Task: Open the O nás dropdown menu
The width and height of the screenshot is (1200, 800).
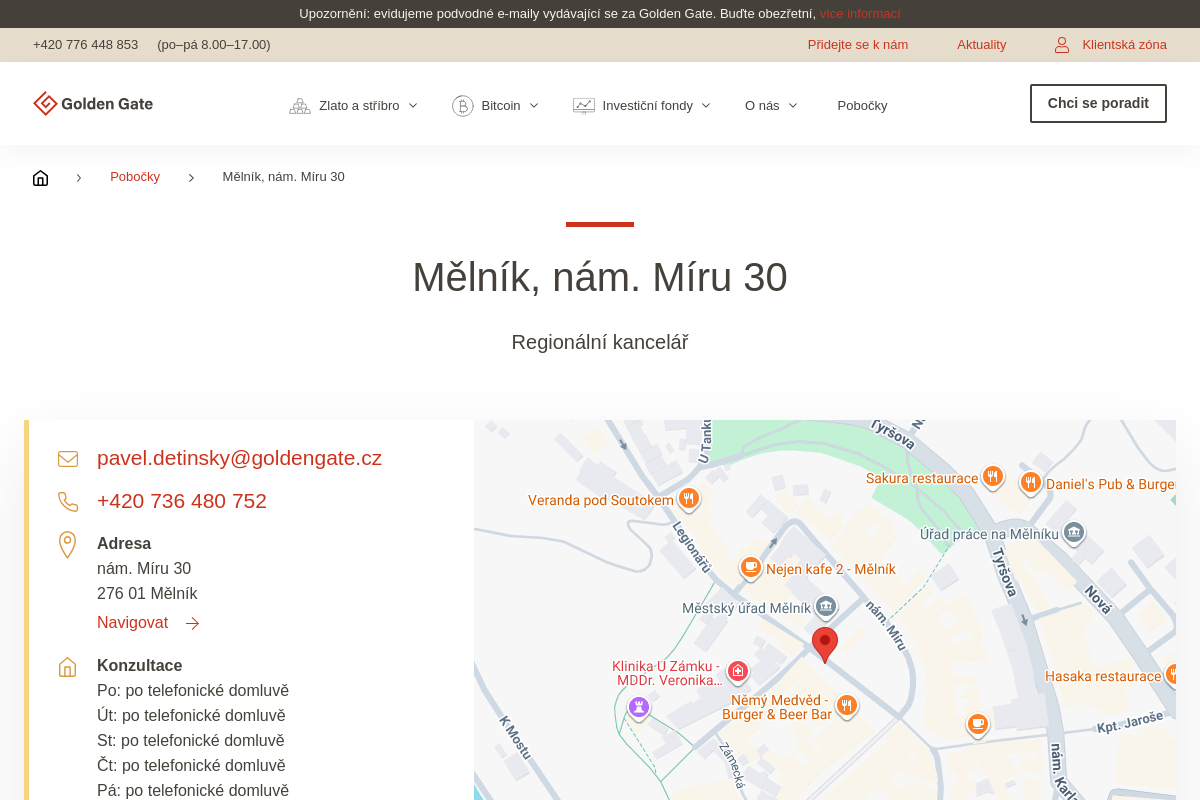Action: (x=771, y=106)
